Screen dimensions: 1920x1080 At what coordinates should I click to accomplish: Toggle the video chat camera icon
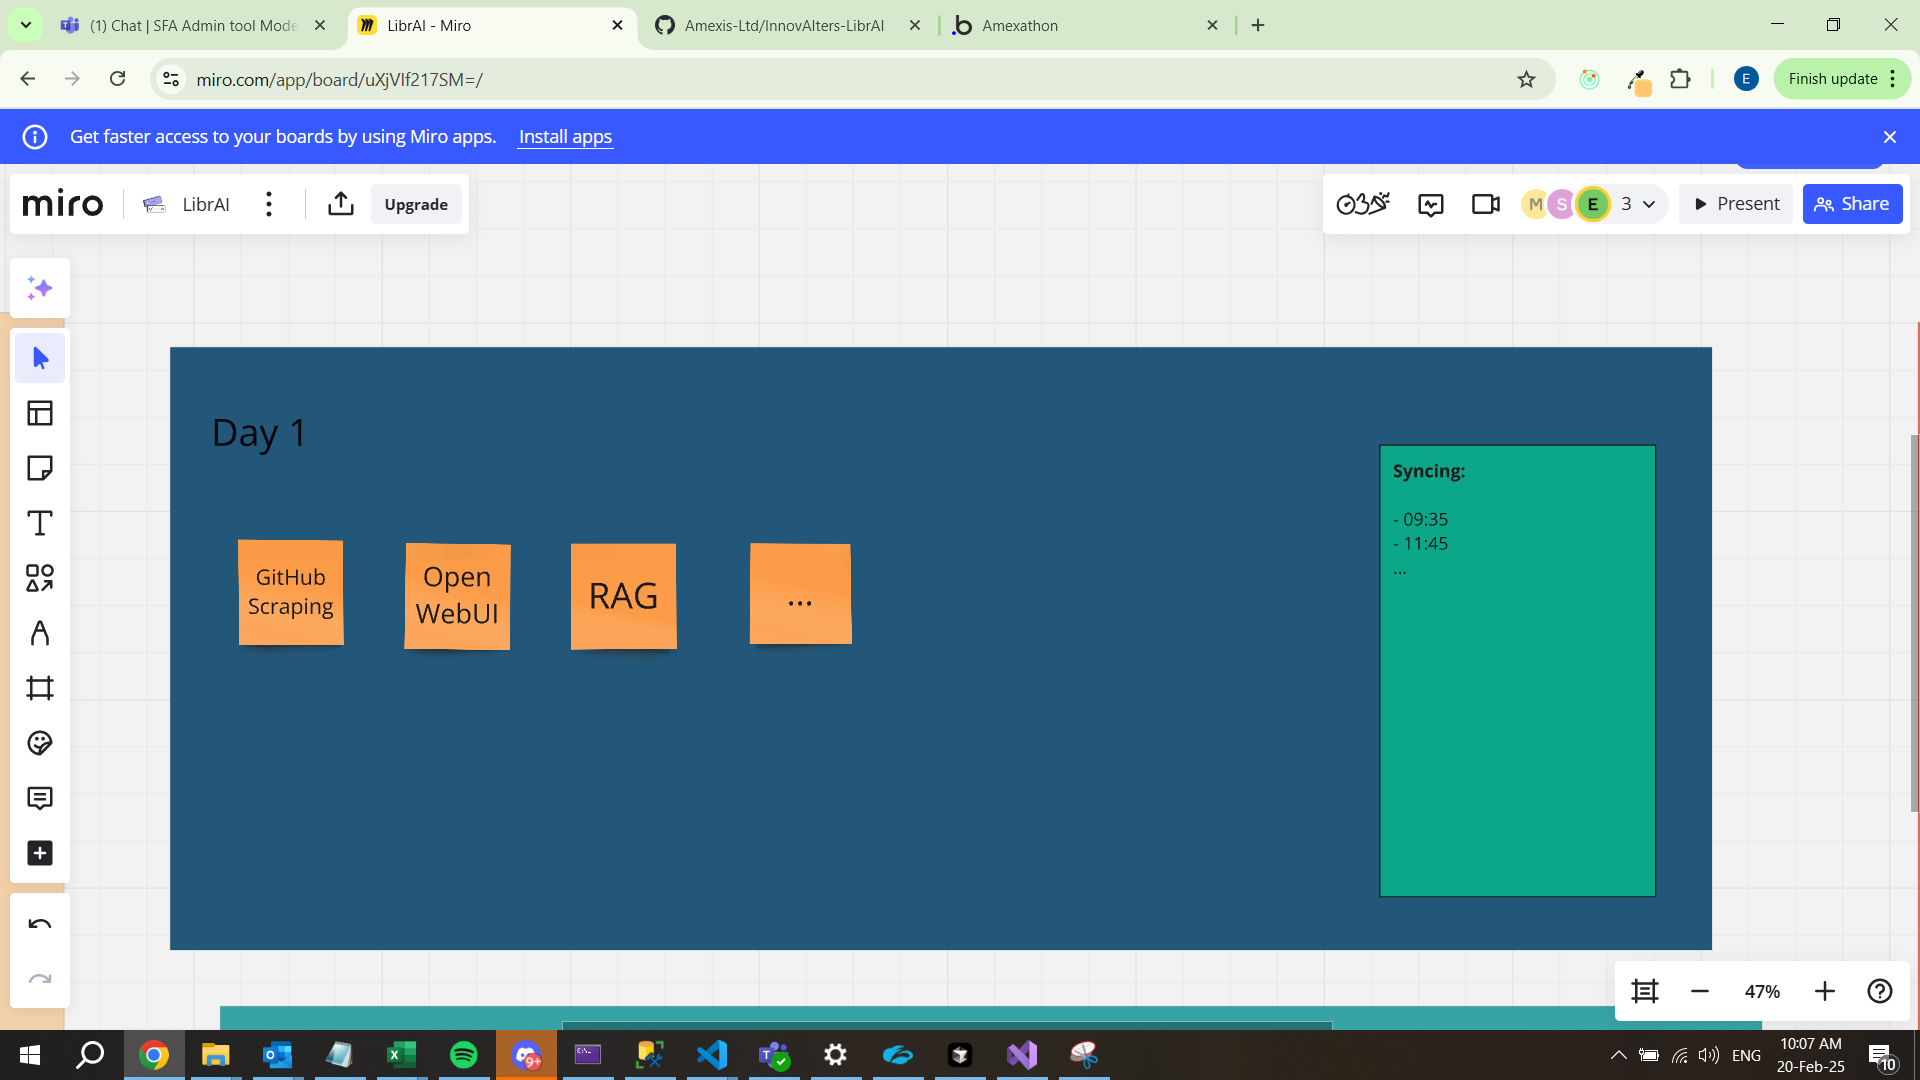tap(1486, 204)
